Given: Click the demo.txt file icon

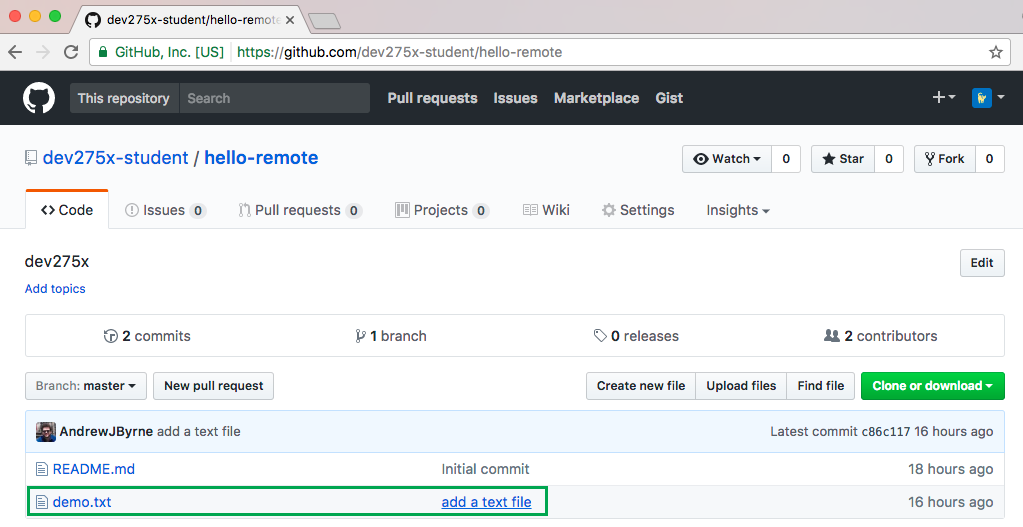Looking at the screenshot, I should click(x=42, y=502).
